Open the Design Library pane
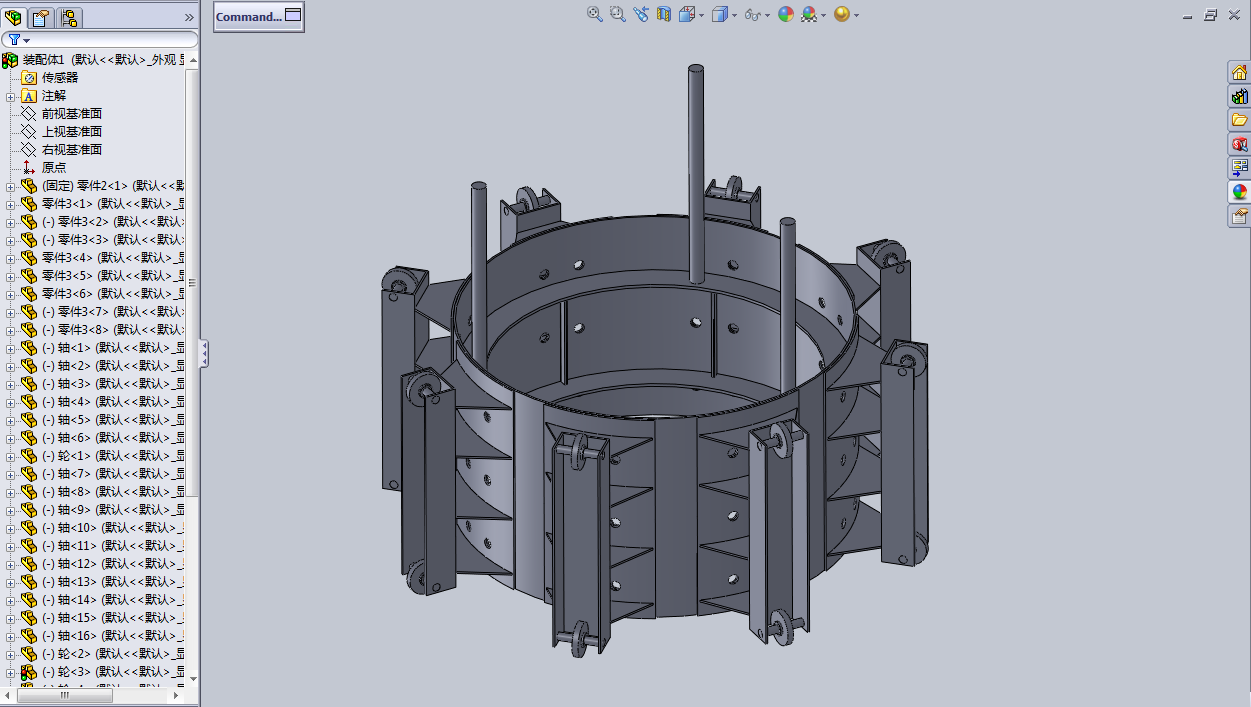1251x707 pixels. click(x=1240, y=96)
